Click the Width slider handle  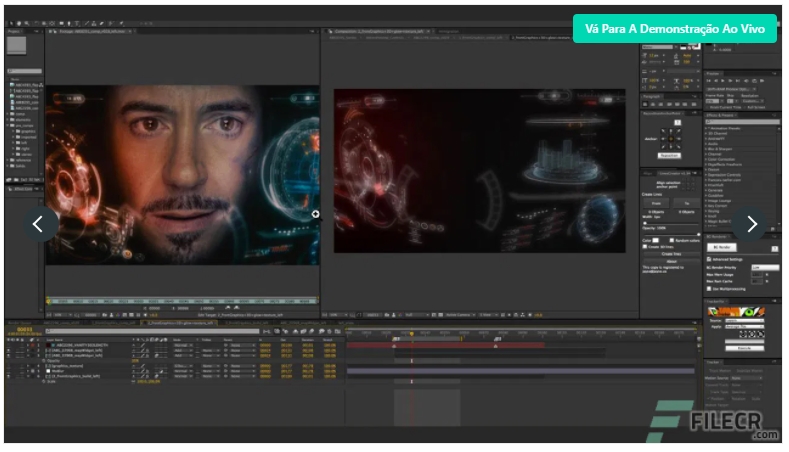(645, 223)
